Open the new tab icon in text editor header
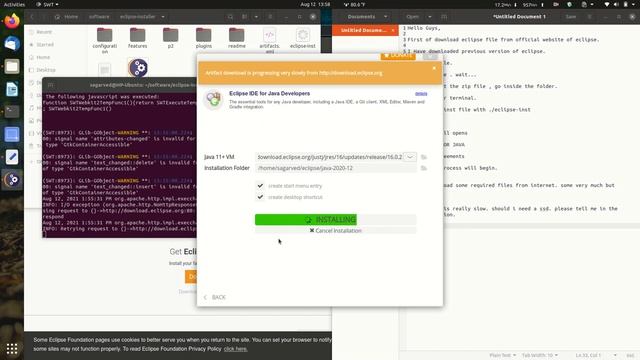This screenshot has width=640, height=360. click(444, 17)
